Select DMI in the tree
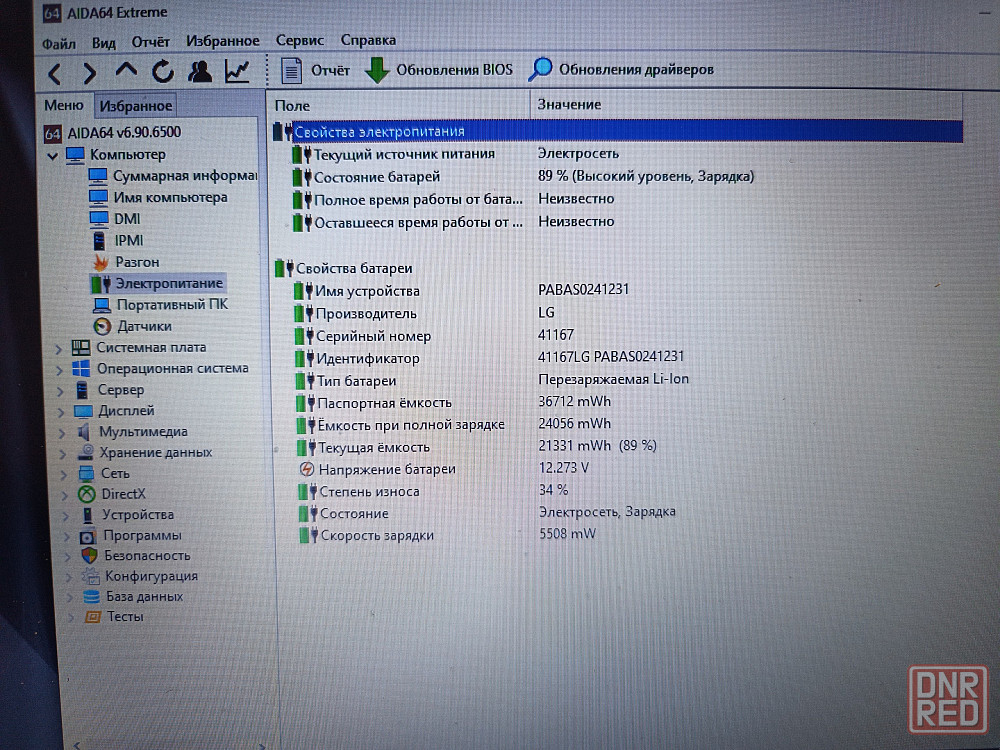This screenshot has height=750, width=1000. (x=127, y=219)
